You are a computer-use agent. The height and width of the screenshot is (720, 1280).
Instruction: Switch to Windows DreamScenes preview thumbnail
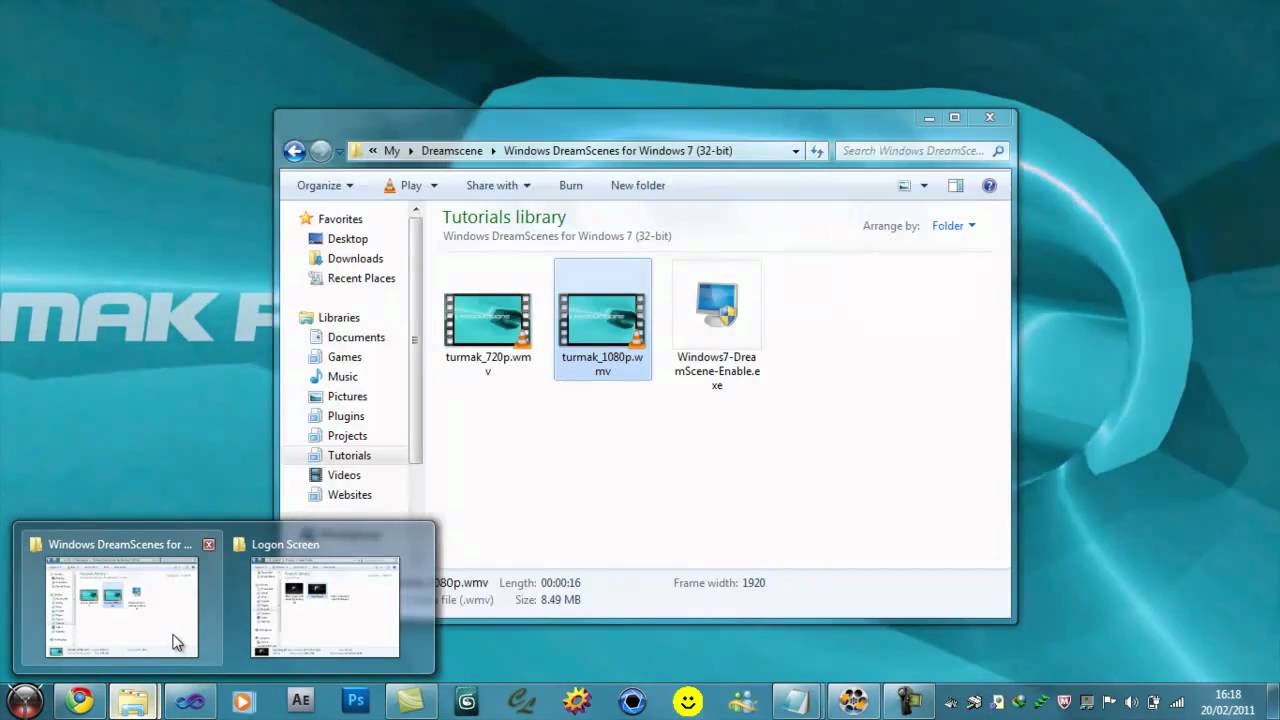pyautogui.click(x=122, y=607)
